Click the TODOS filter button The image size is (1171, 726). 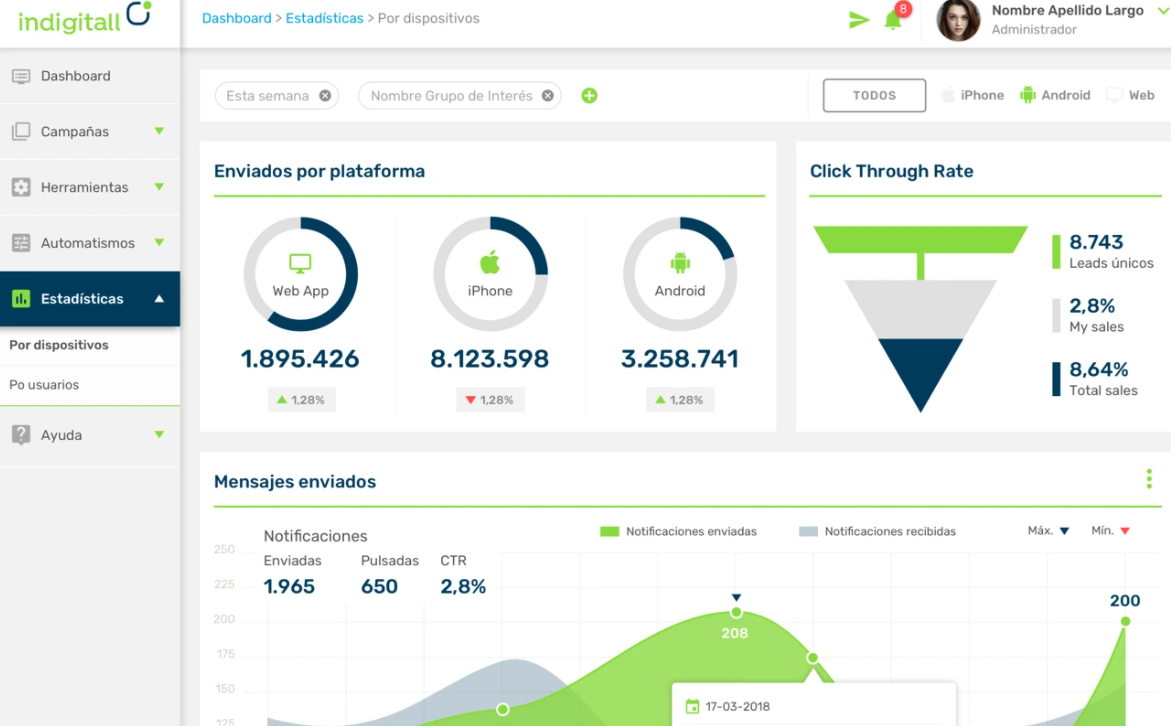(x=874, y=95)
